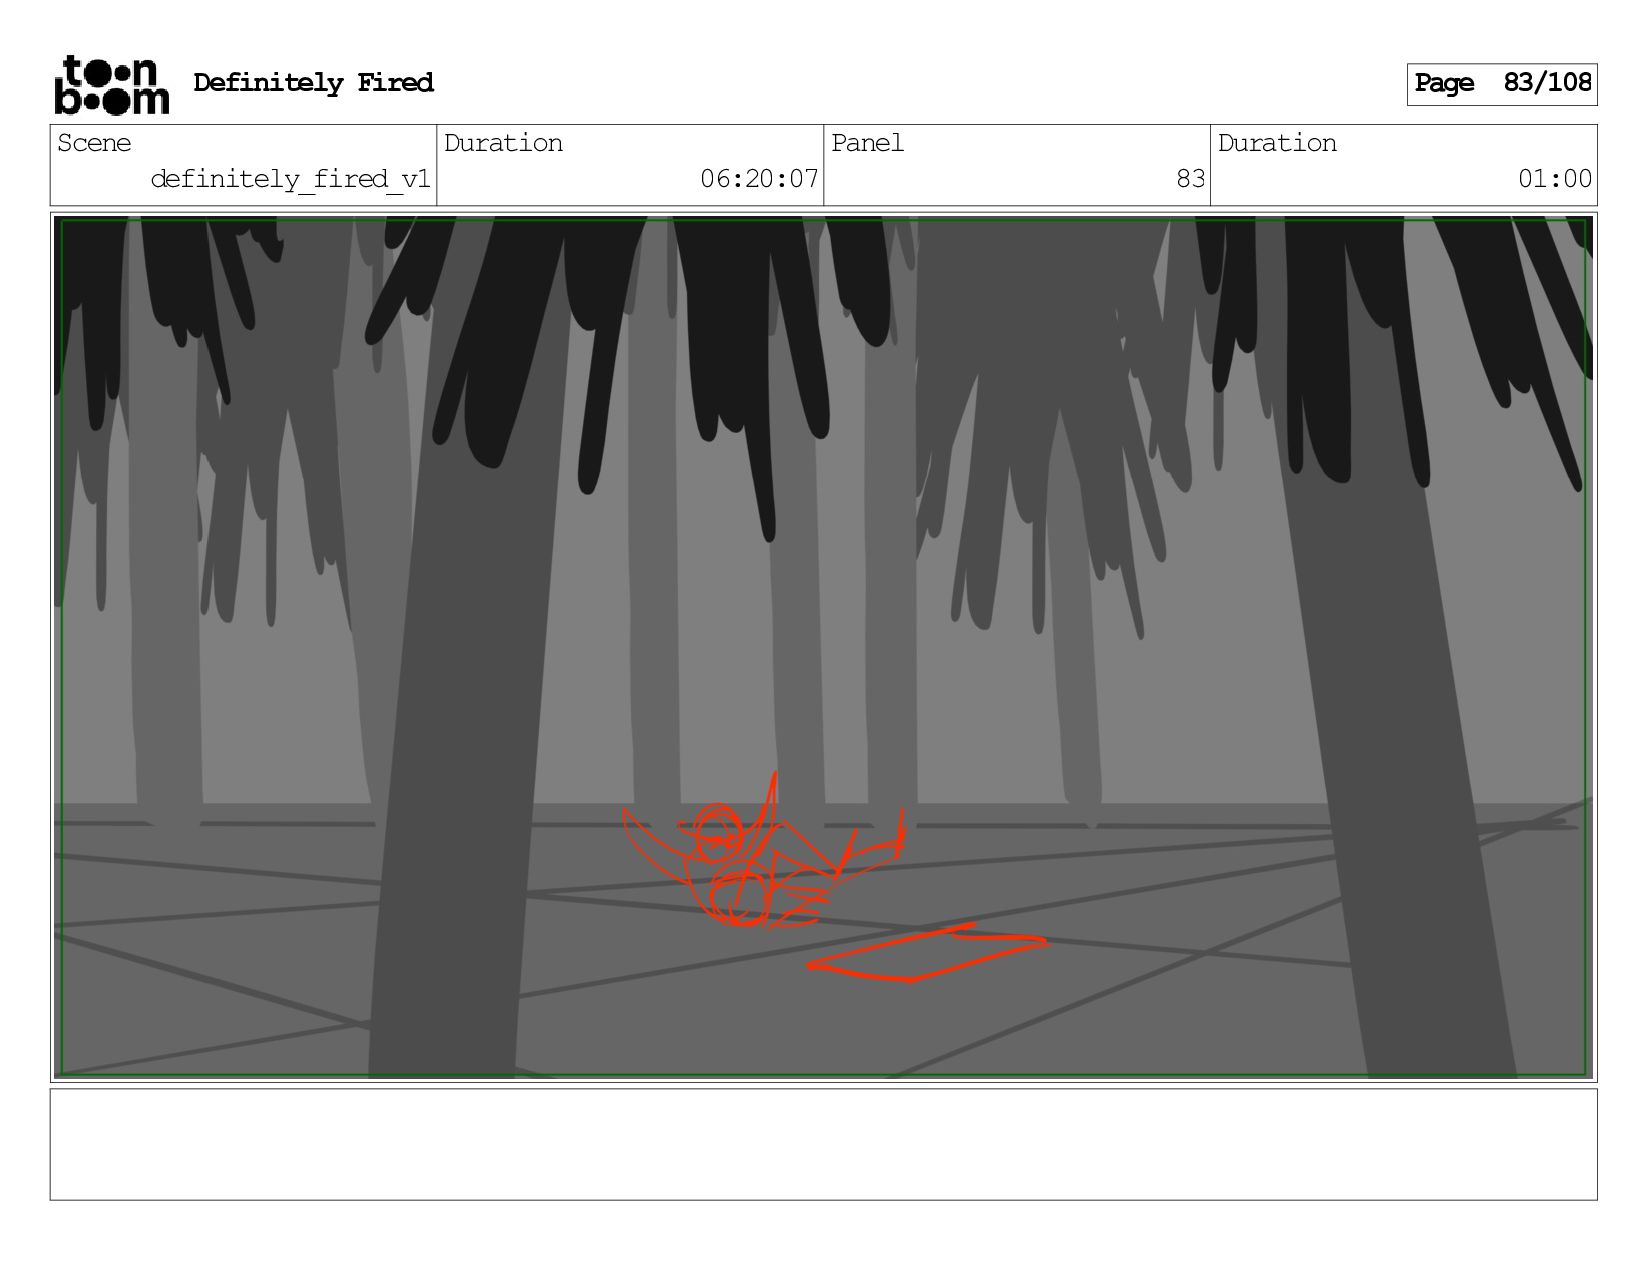Click the scene duration value '06:20:07'
This screenshot has height=1275, width=1650.
759,179
